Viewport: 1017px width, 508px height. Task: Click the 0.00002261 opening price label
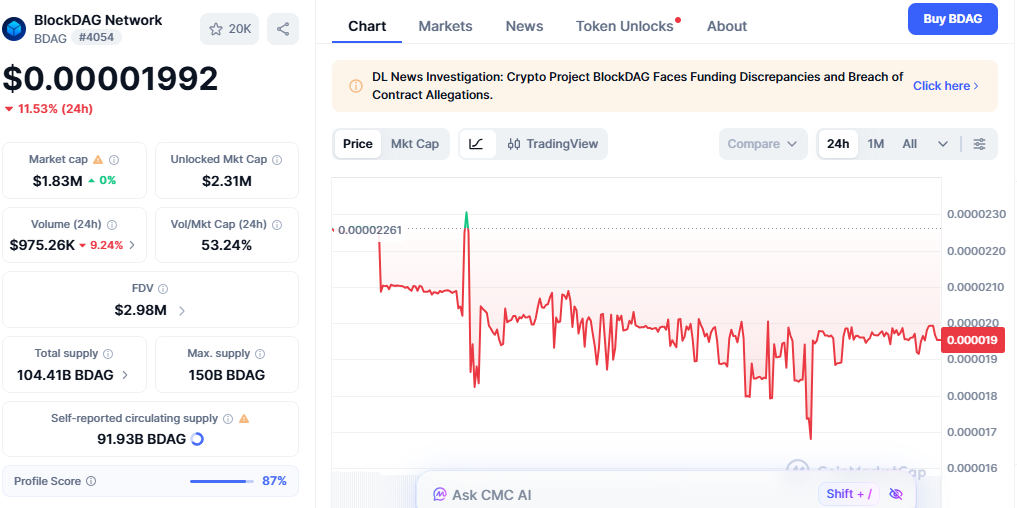[x=370, y=230]
